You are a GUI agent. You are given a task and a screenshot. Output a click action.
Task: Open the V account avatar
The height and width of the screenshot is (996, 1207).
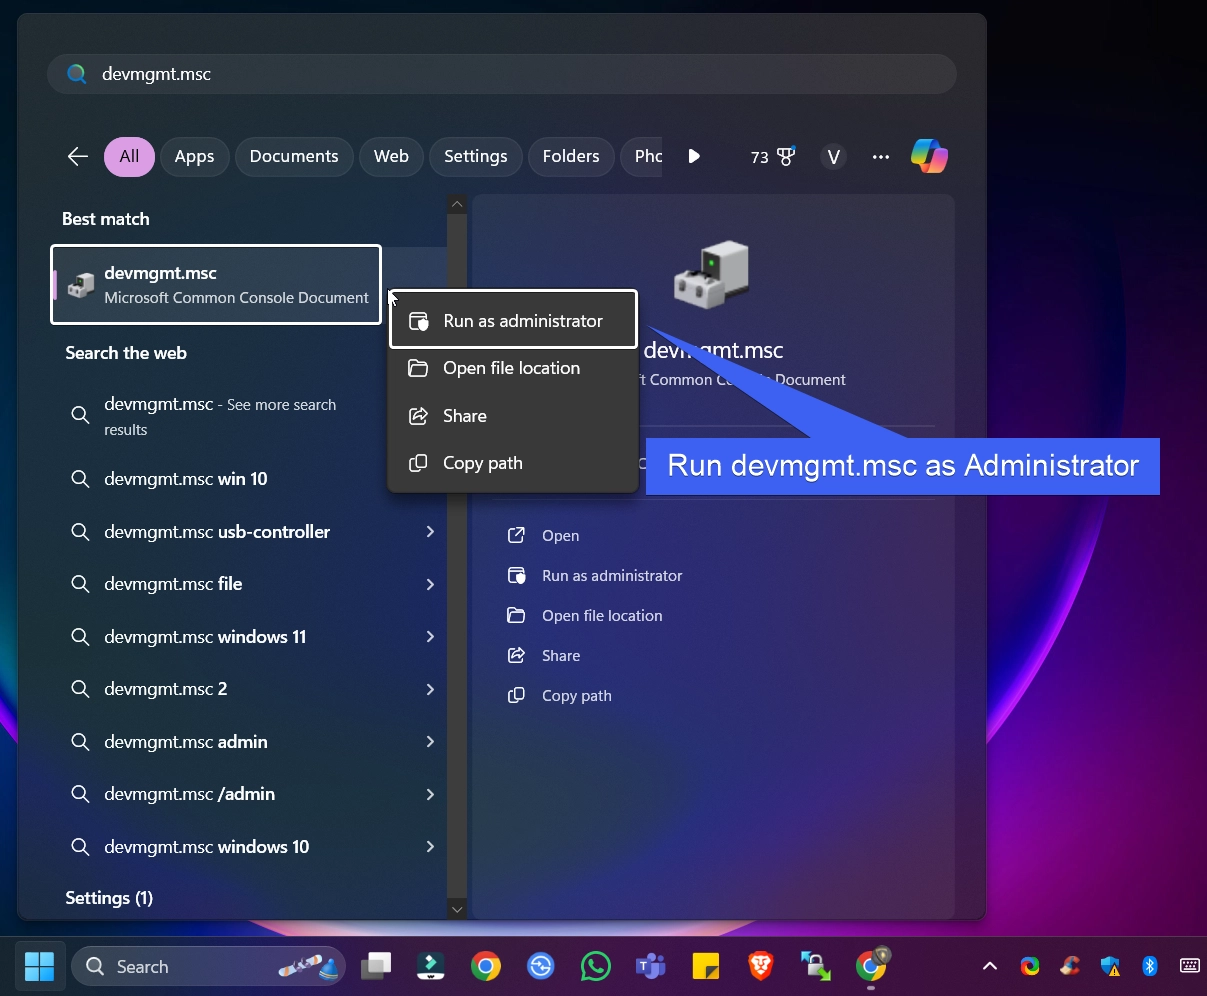pyautogui.click(x=833, y=157)
